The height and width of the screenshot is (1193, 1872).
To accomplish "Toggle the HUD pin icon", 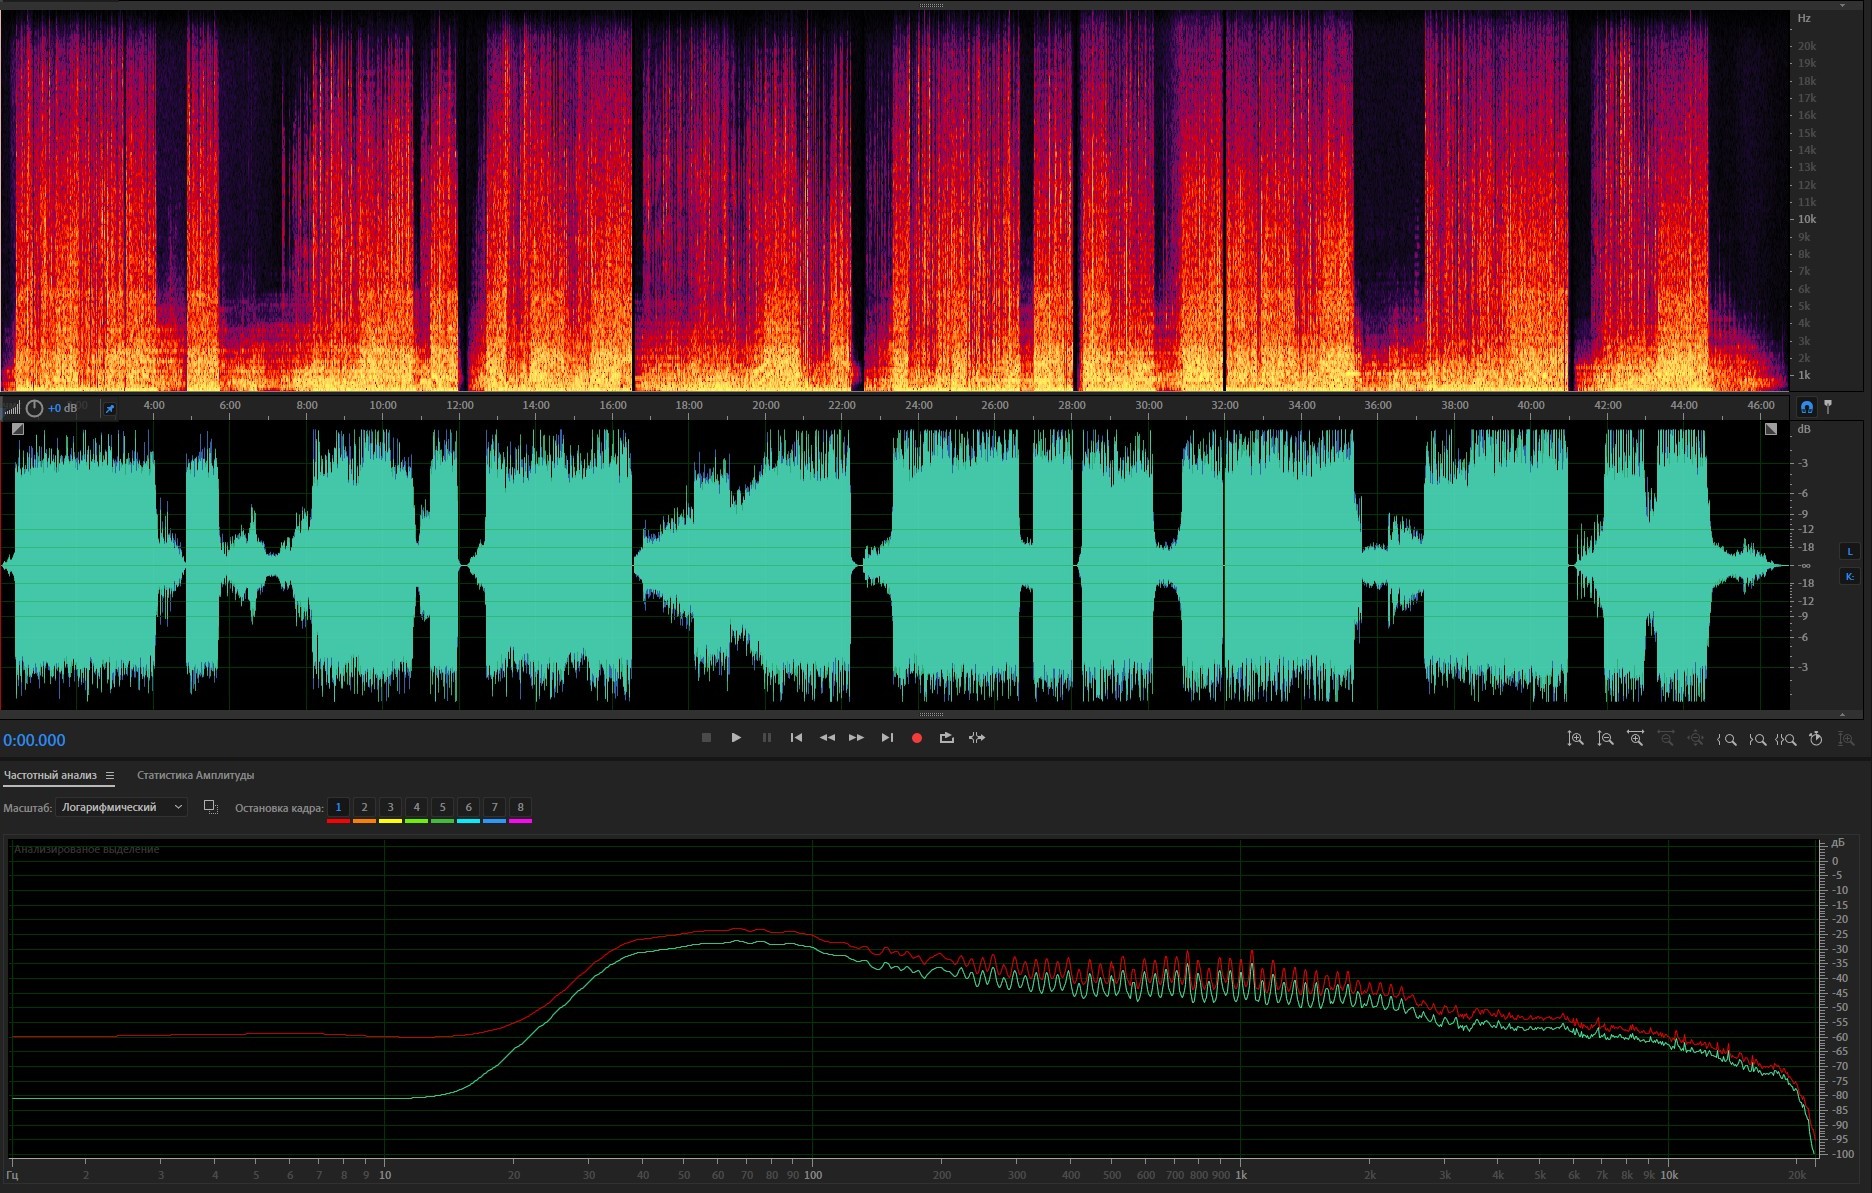I will point(110,408).
